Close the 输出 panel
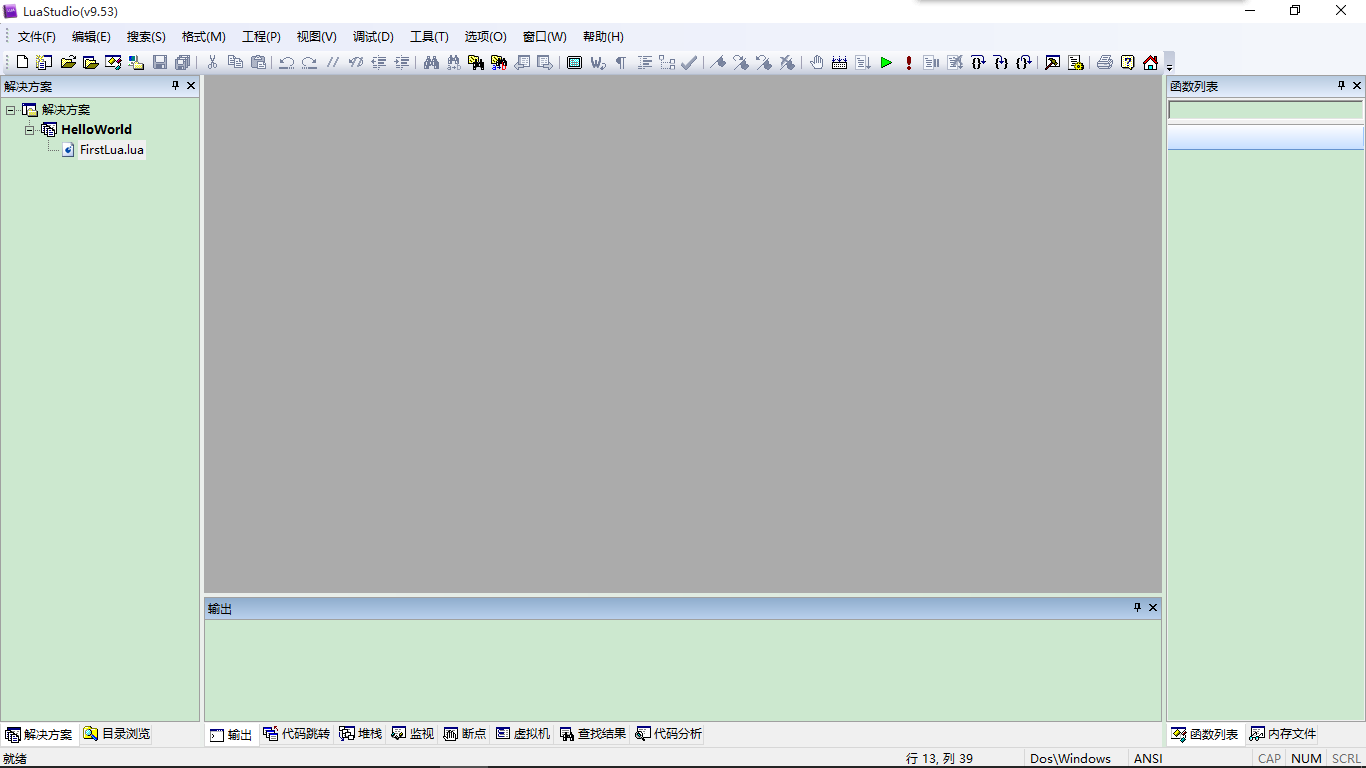 point(1153,608)
